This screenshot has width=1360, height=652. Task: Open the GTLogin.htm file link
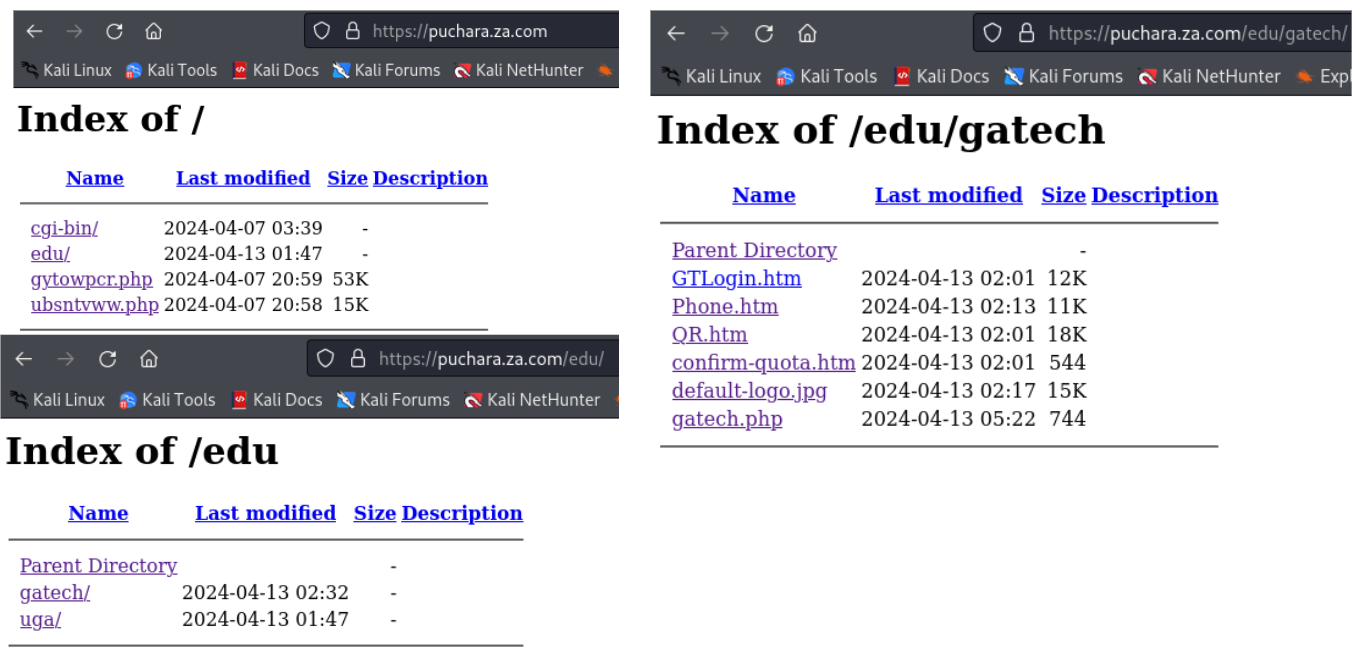pyautogui.click(x=736, y=278)
